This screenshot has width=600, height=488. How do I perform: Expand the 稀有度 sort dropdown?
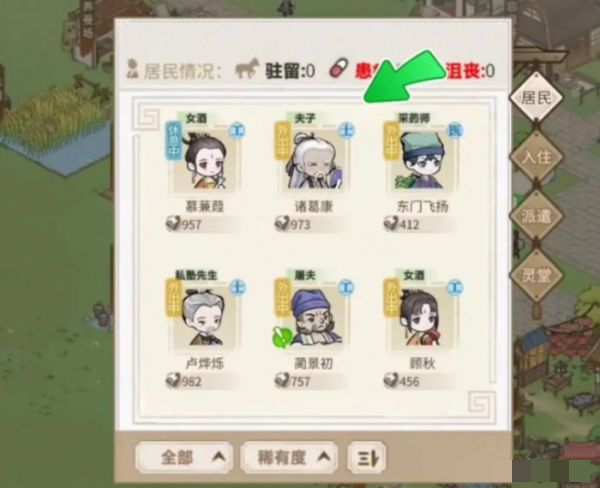[289, 457]
